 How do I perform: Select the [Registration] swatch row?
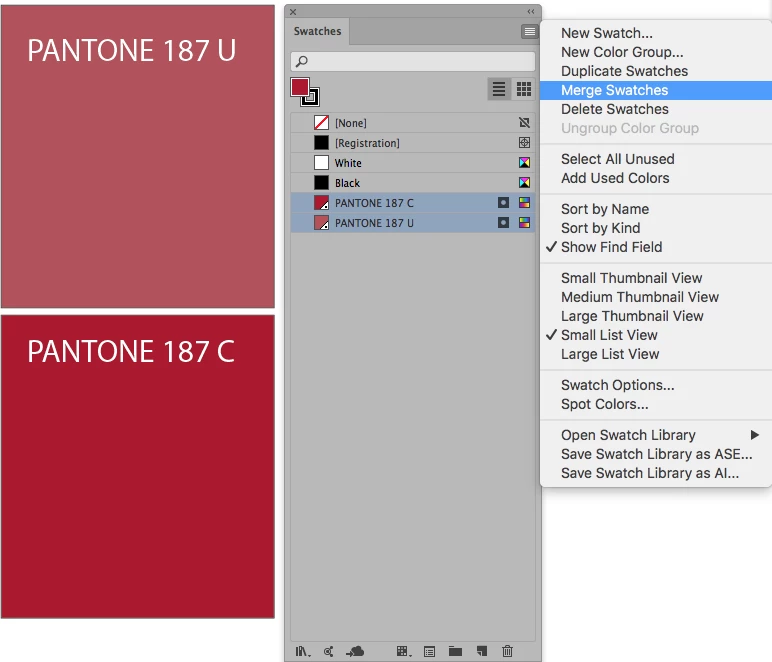(413, 143)
